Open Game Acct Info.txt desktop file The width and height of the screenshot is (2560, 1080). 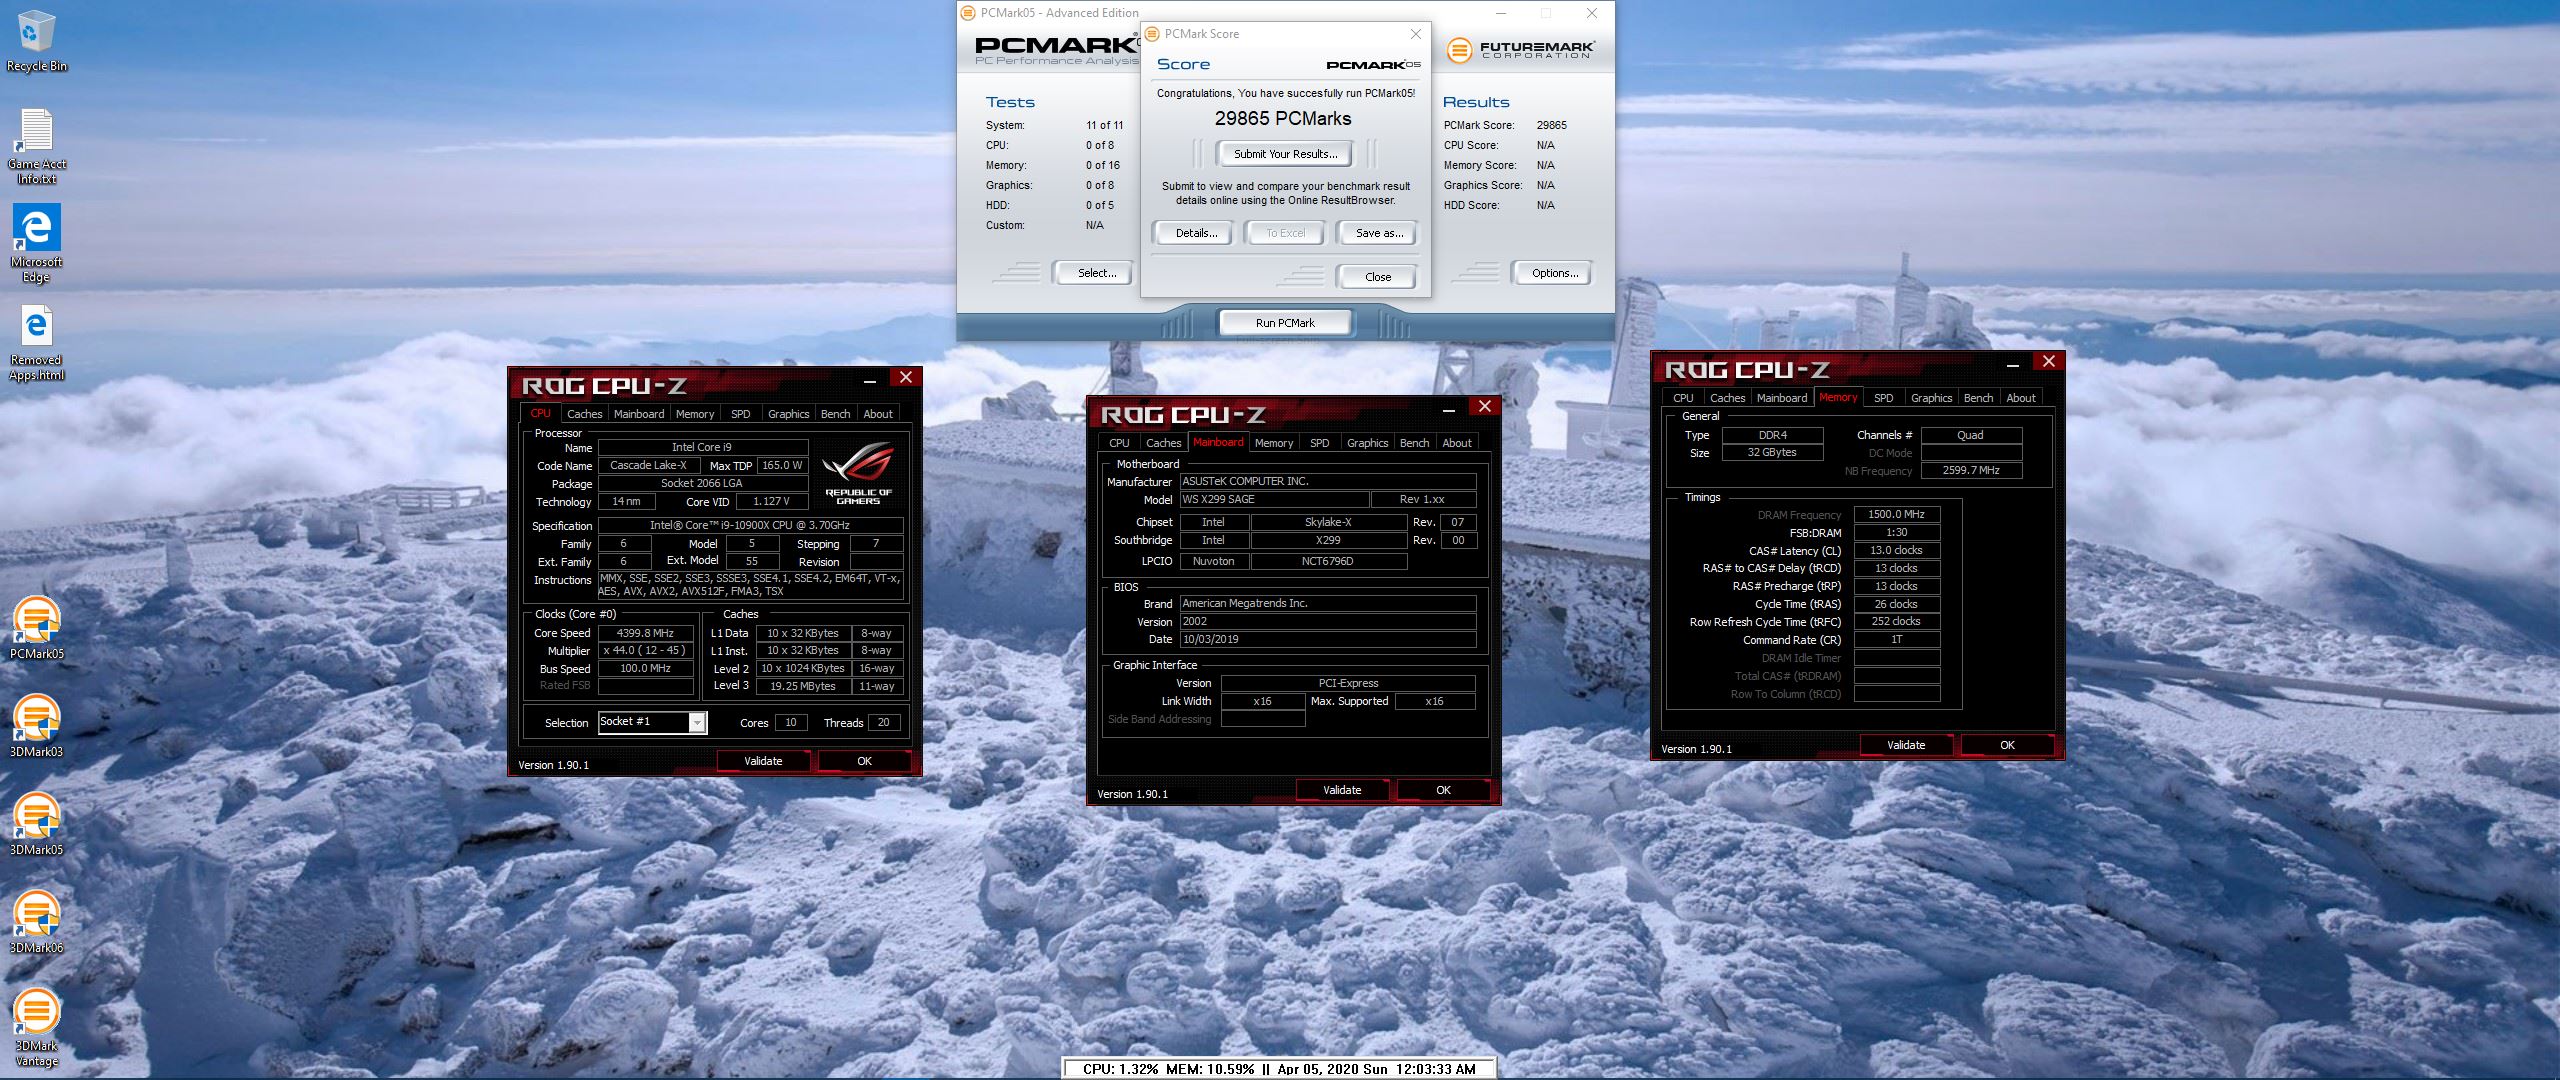36,146
